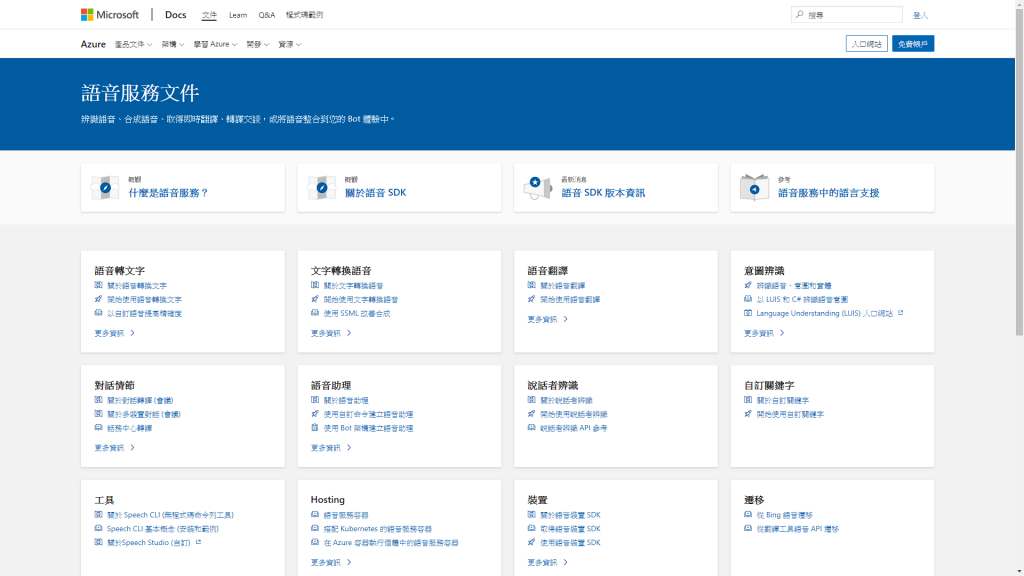Click book icon beside 關於語音助理
The image size is (1024, 576).
coord(315,400)
